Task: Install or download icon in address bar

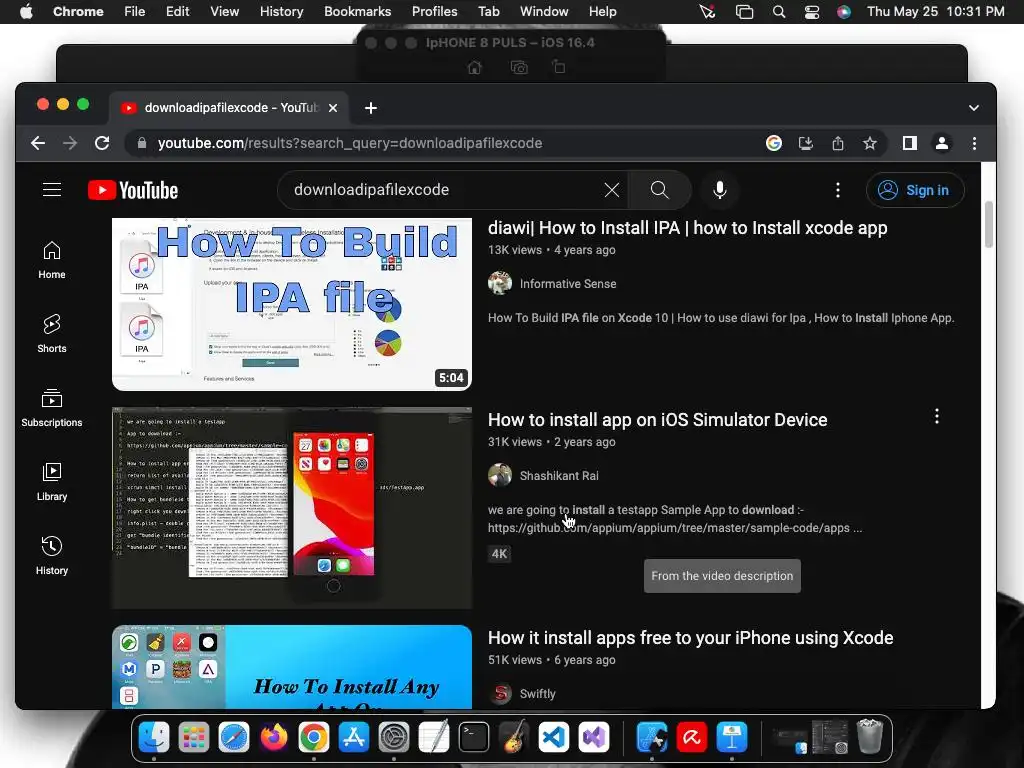Action: [806, 143]
